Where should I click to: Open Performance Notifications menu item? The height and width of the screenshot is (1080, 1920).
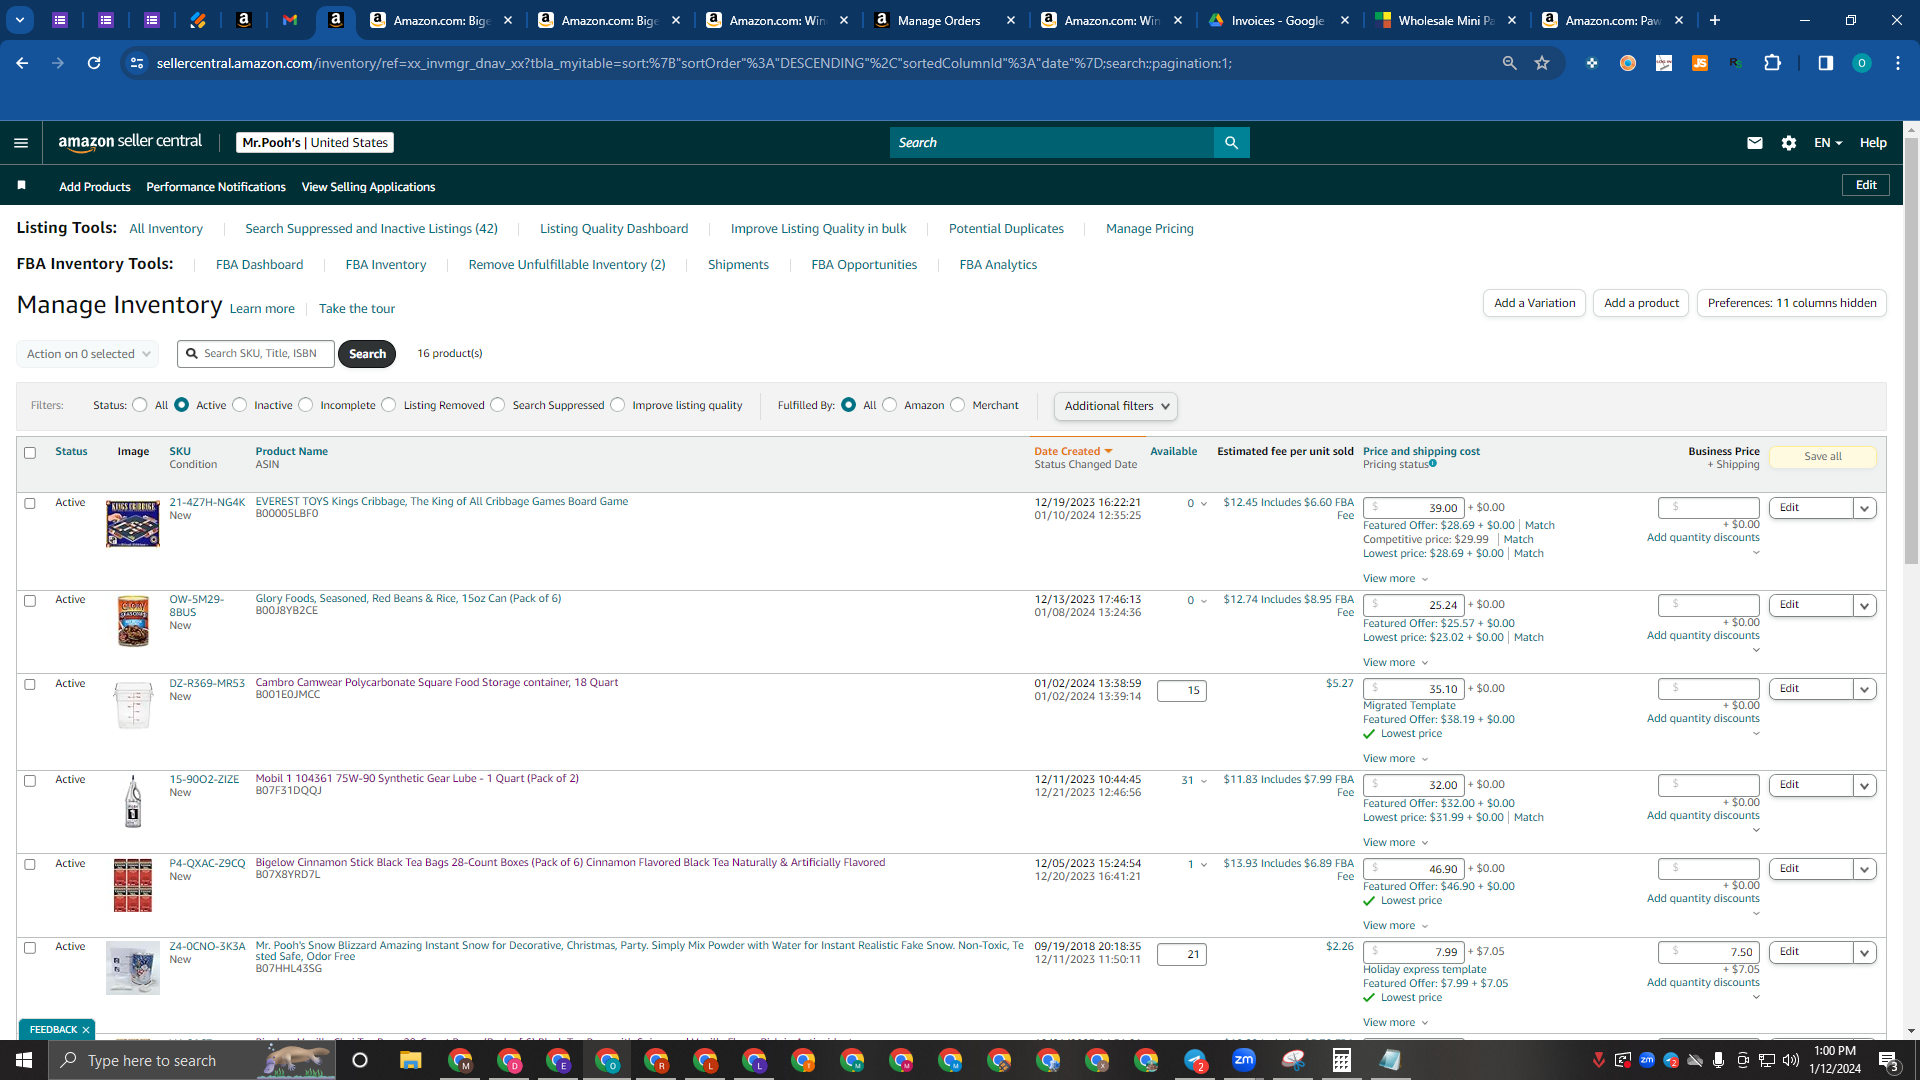216,187
